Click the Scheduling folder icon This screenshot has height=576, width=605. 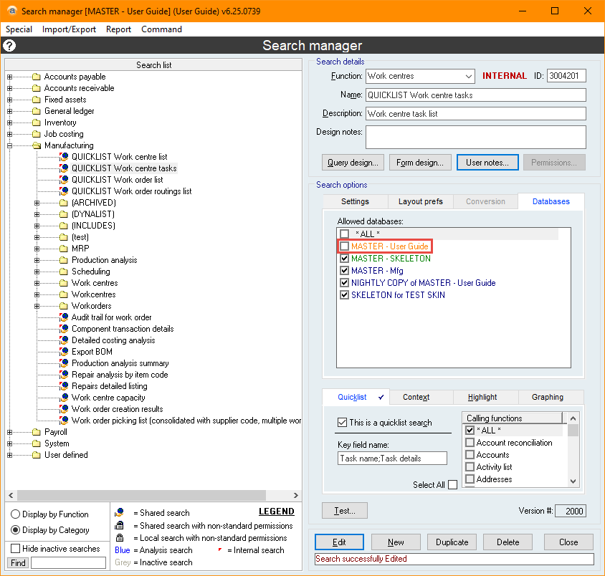(64, 272)
